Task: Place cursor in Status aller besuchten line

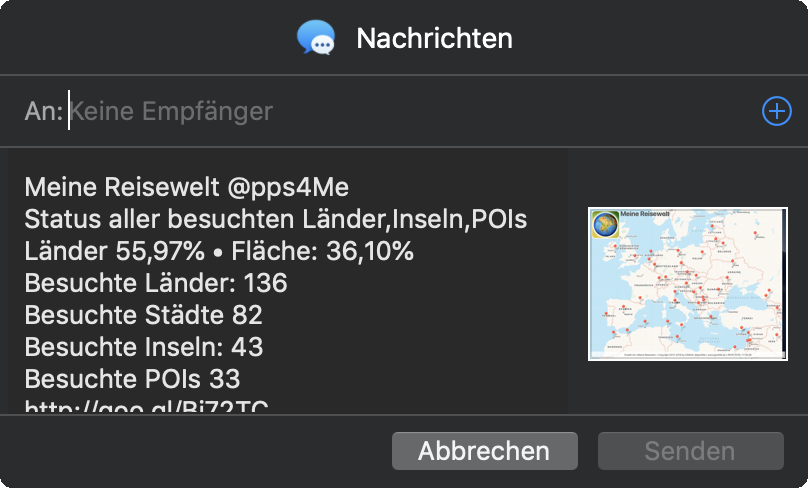Action: 276,219
